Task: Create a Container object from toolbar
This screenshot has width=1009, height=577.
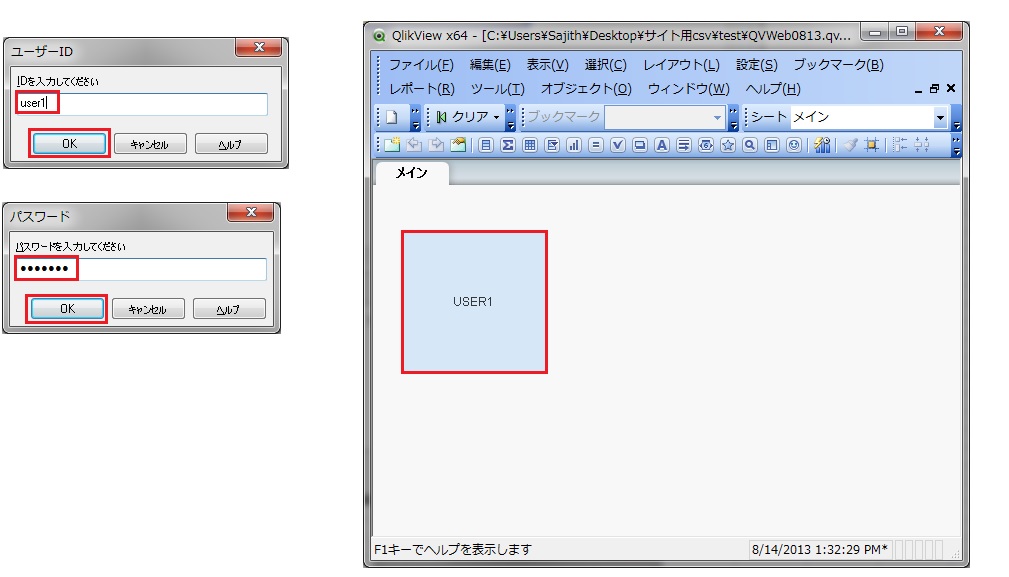Action: pos(772,145)
